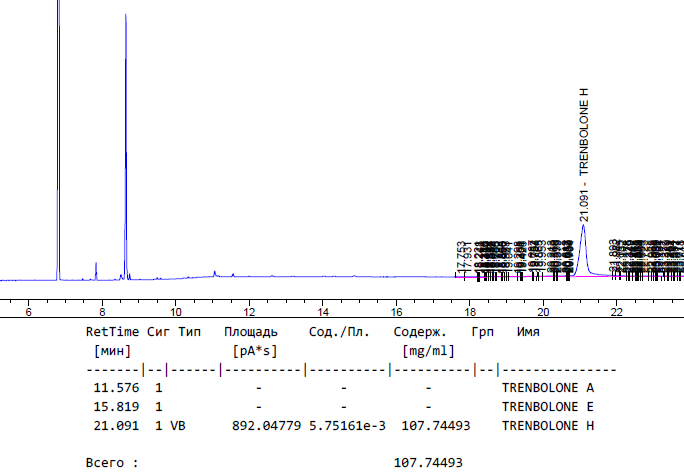
Task: Click the TRENBOLONE H peak at 21.091 minutes
Action: click(583, 240)
